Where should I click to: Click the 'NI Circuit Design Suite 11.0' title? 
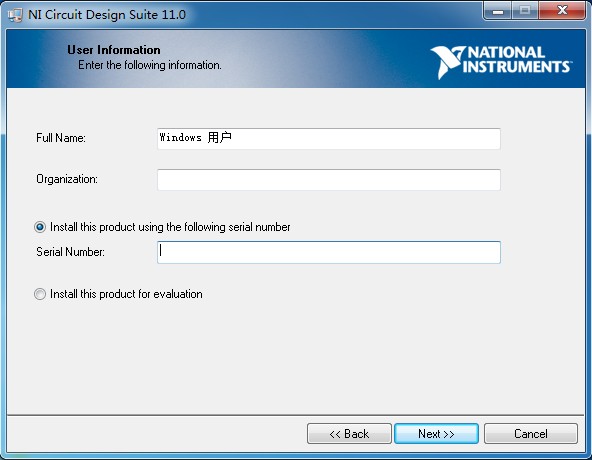[107, 15]
